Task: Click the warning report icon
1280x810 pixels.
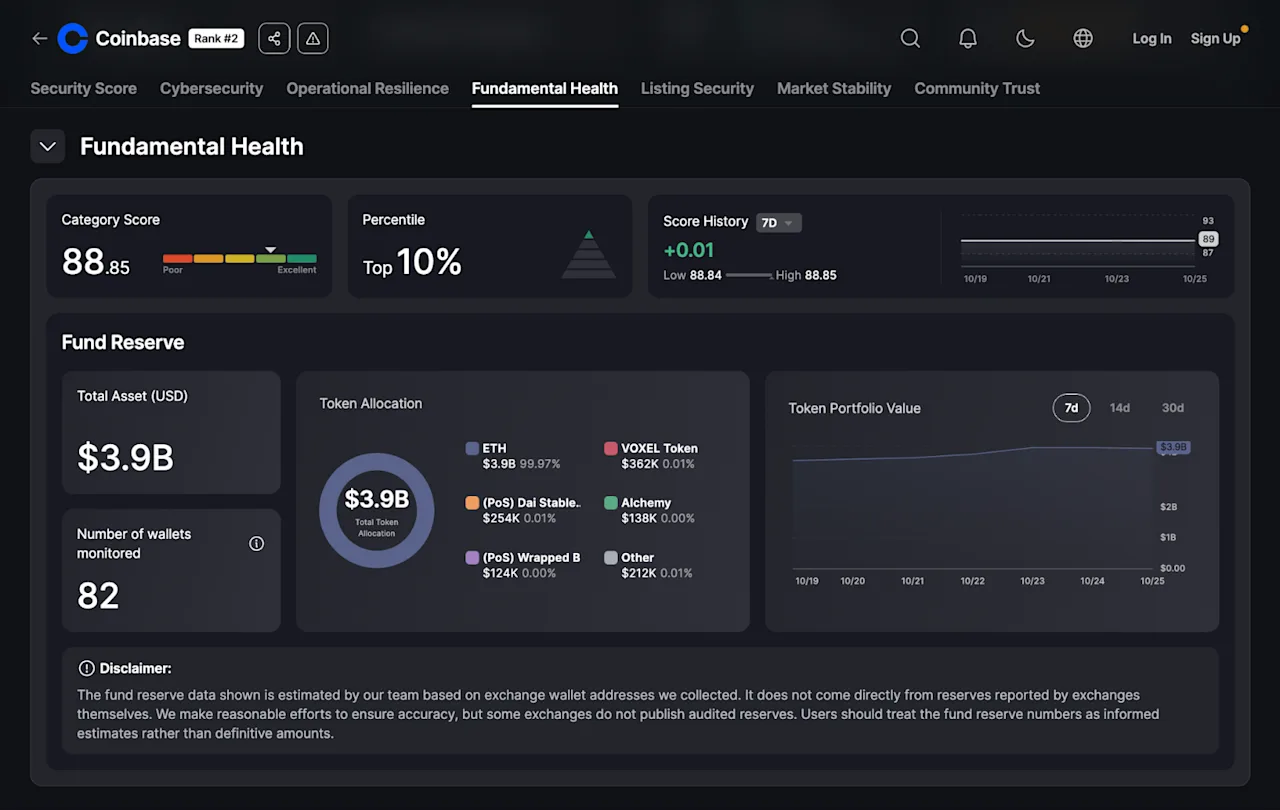Action: point(313,39)
